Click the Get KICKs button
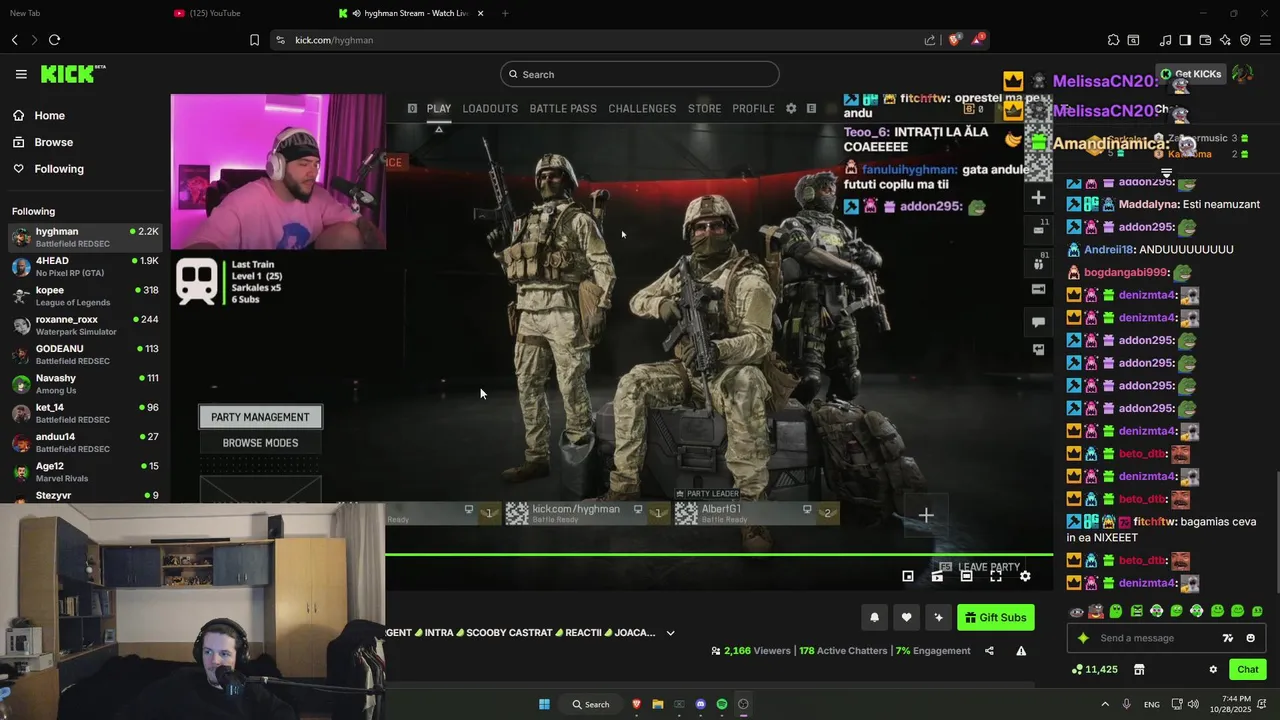The height and width of the screenshot is (720, 1280). (x=1191, y=74)
